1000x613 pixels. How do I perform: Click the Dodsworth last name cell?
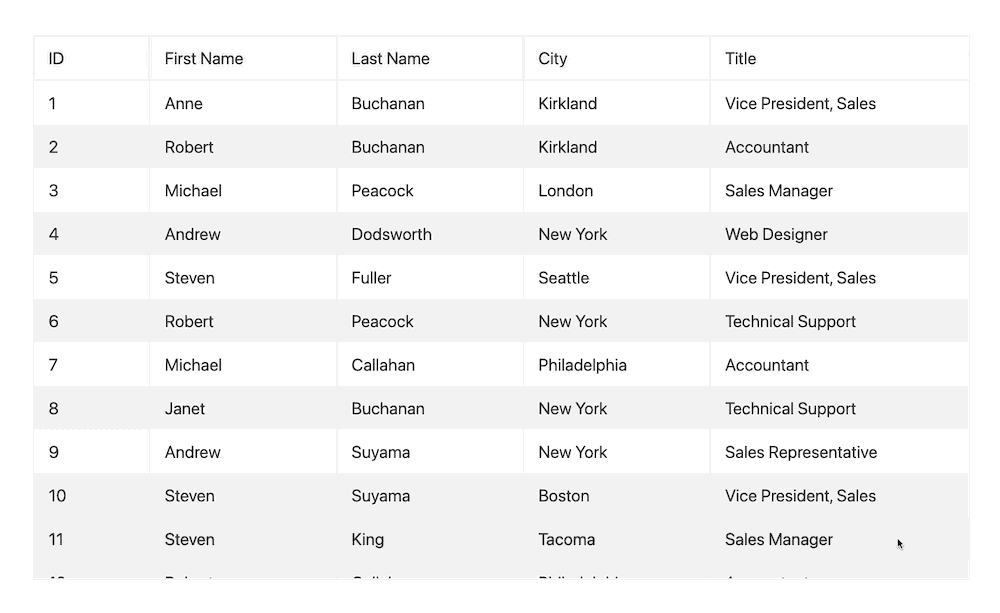click(x=391, y=235)
